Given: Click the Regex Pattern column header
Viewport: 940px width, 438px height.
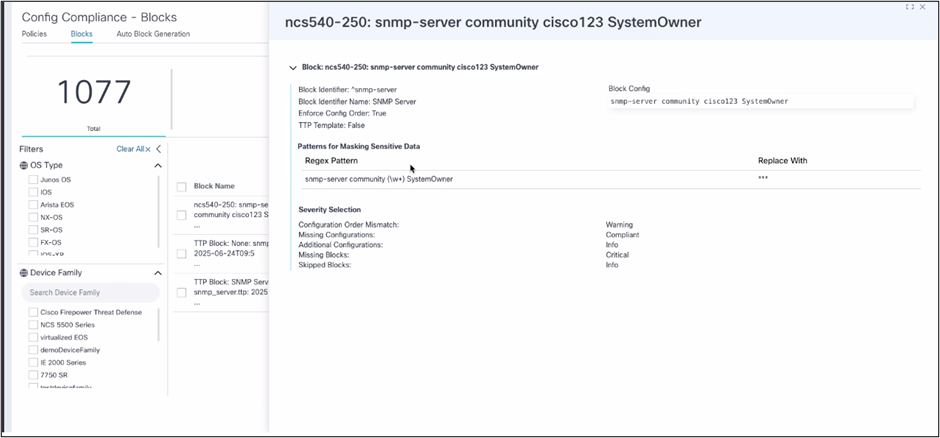Looking at the screenshot, I should tap(332, 161).
